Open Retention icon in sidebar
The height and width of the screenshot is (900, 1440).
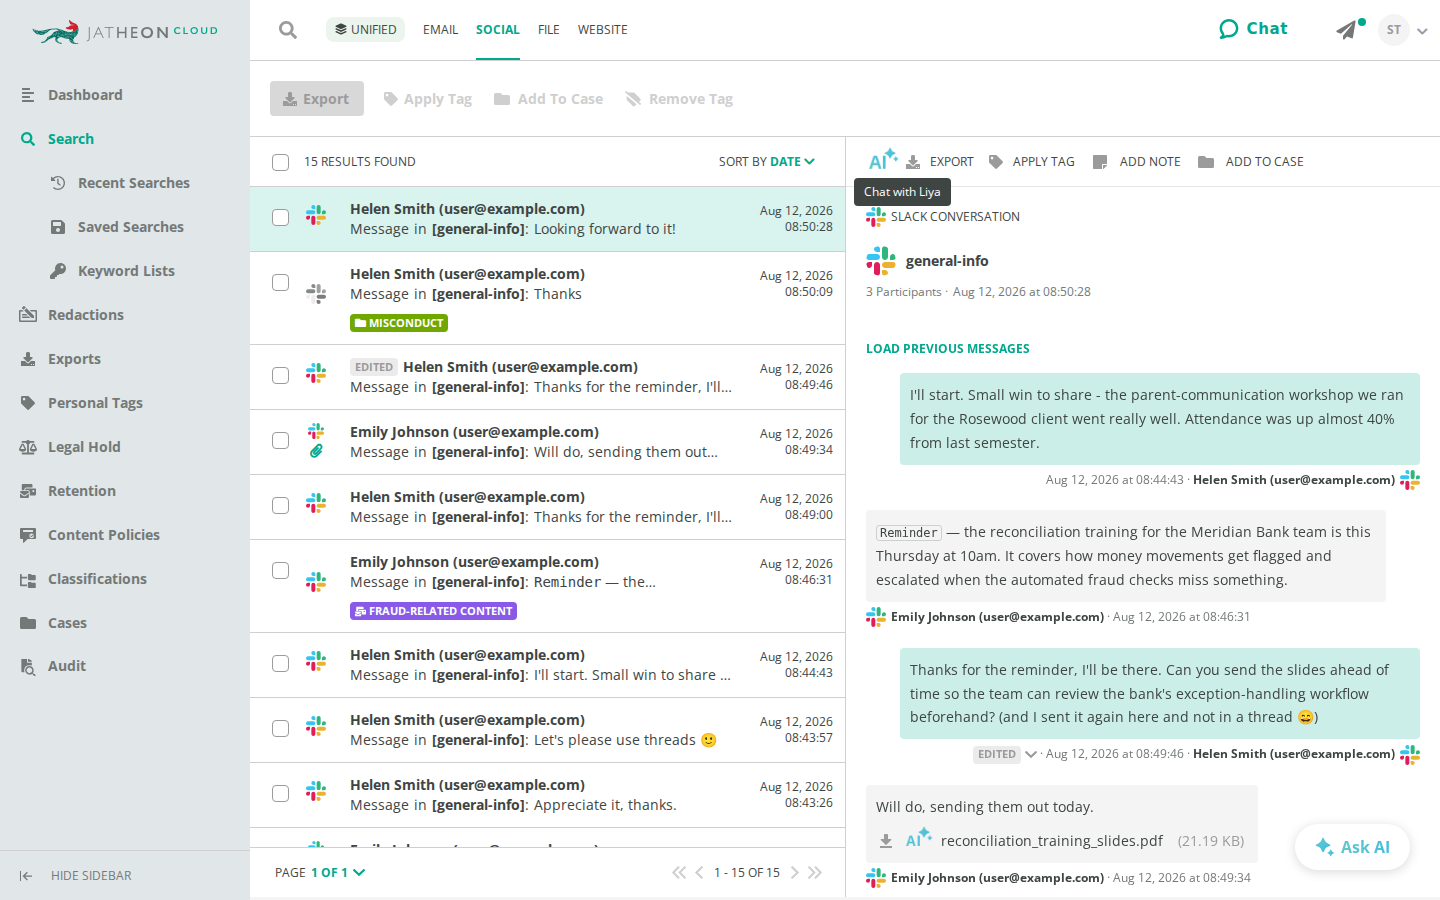click(28, 491)
